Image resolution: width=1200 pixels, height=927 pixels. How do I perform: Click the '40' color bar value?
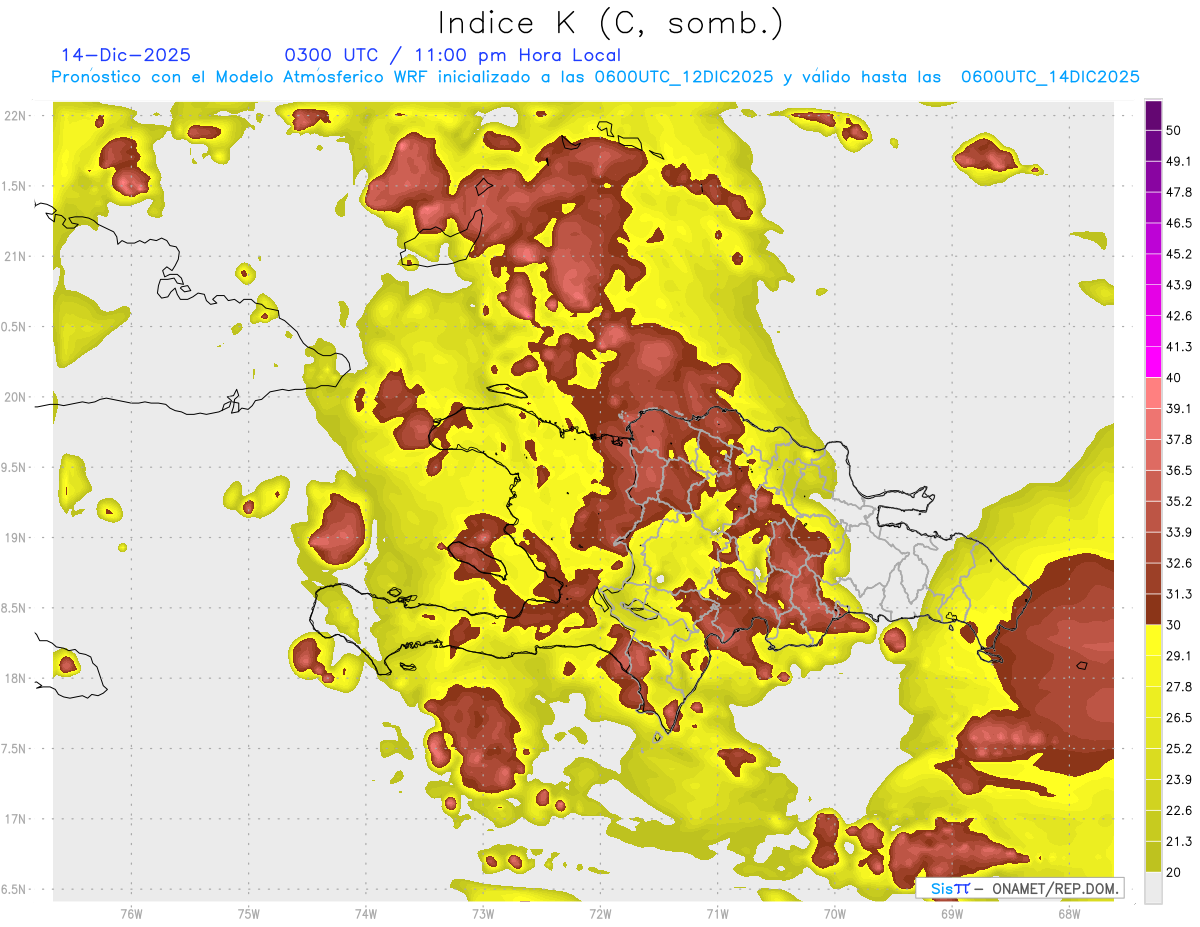(x=1175, y=378)
